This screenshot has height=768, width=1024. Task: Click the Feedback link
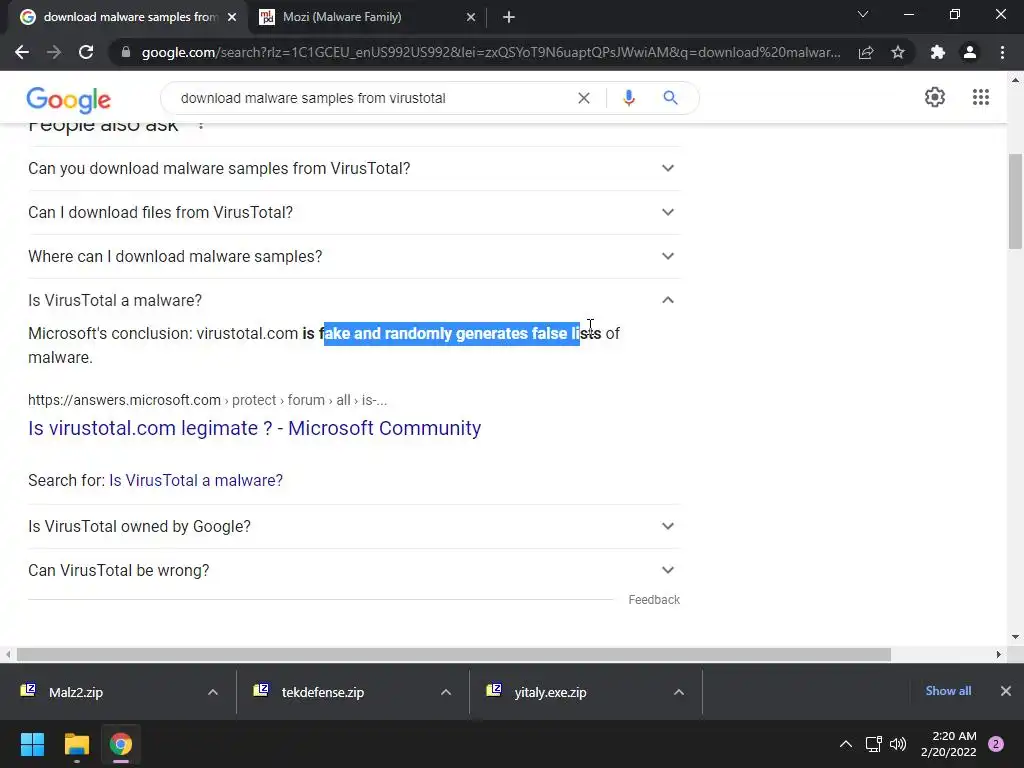654,600
